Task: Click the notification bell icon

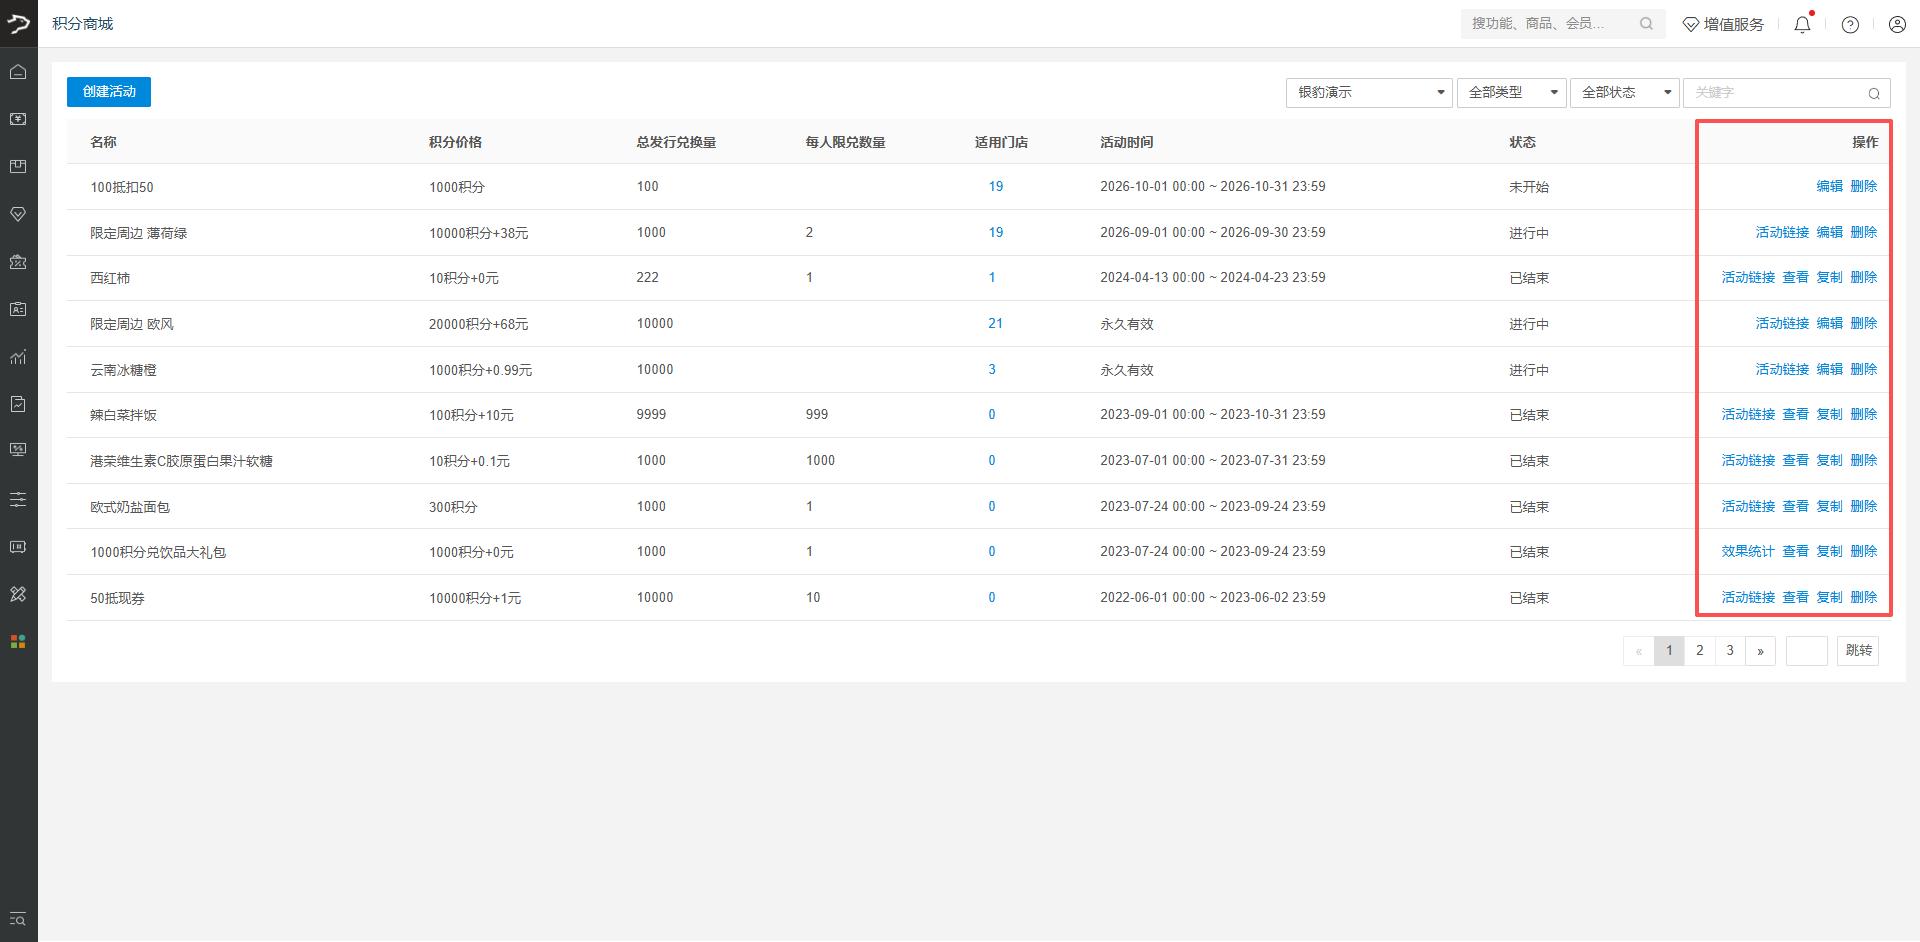Action: click(1802, 24)
